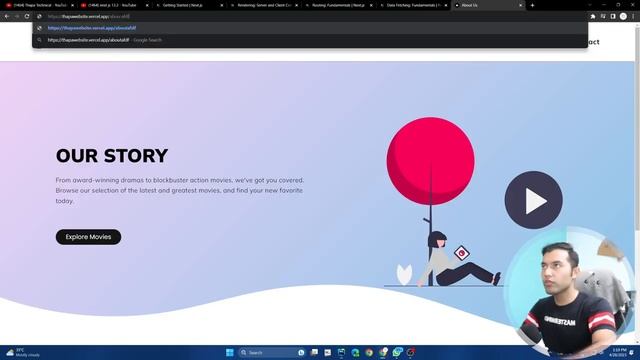Select the Google Search suggestion entry
The width and height of the screenshot is (640, 360).
[310, 40]
